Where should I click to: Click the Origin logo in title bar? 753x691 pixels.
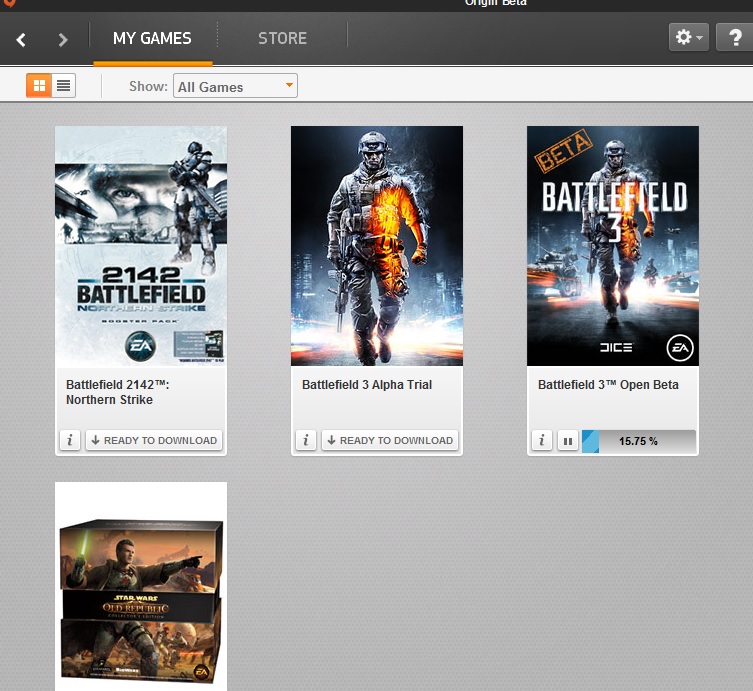(x=9, y=3)
